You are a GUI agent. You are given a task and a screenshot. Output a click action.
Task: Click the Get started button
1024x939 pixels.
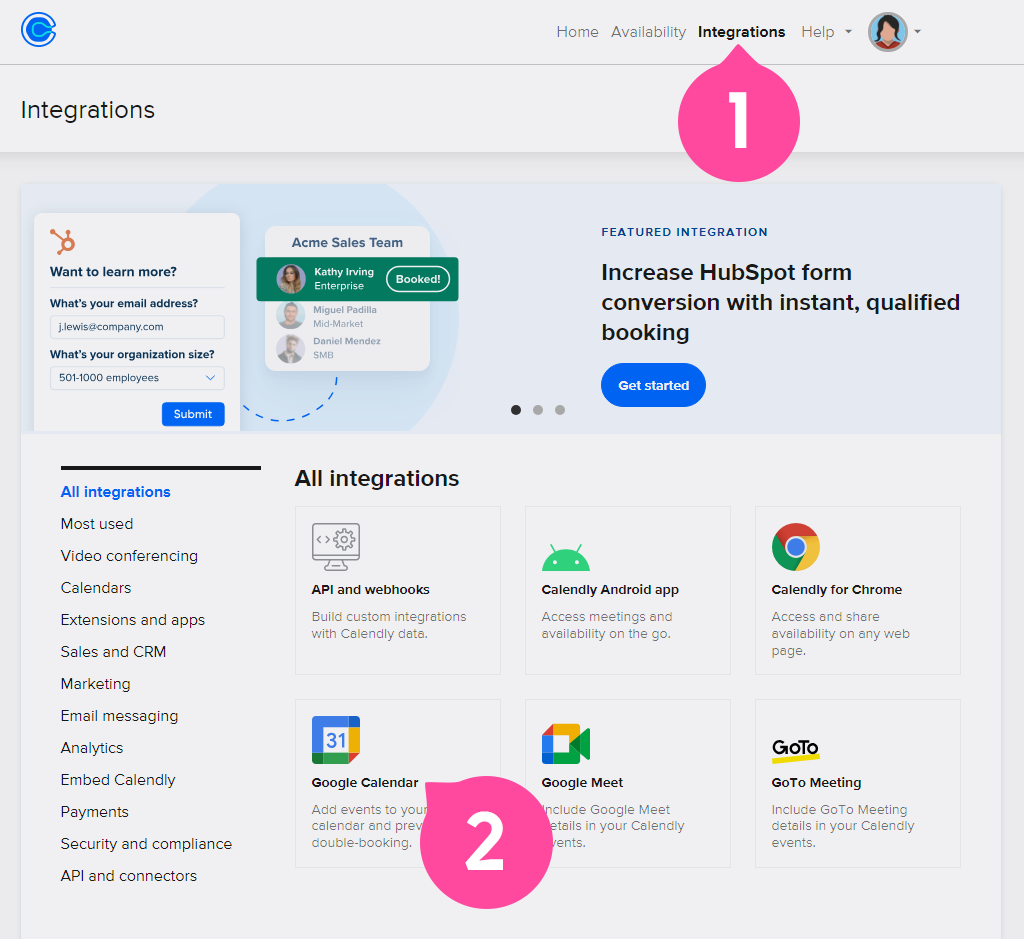click(653, 385)
